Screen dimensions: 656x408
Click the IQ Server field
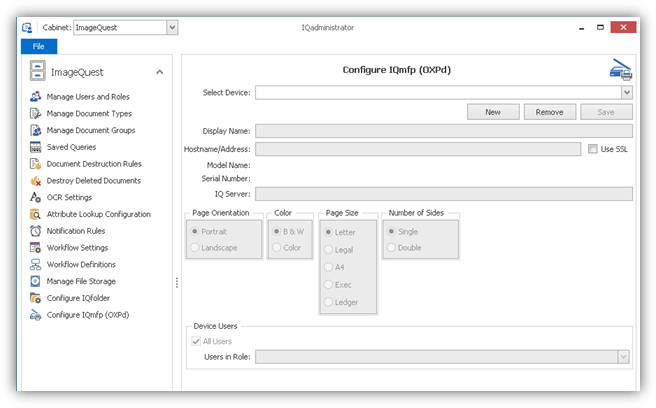(x=444, y=194)
